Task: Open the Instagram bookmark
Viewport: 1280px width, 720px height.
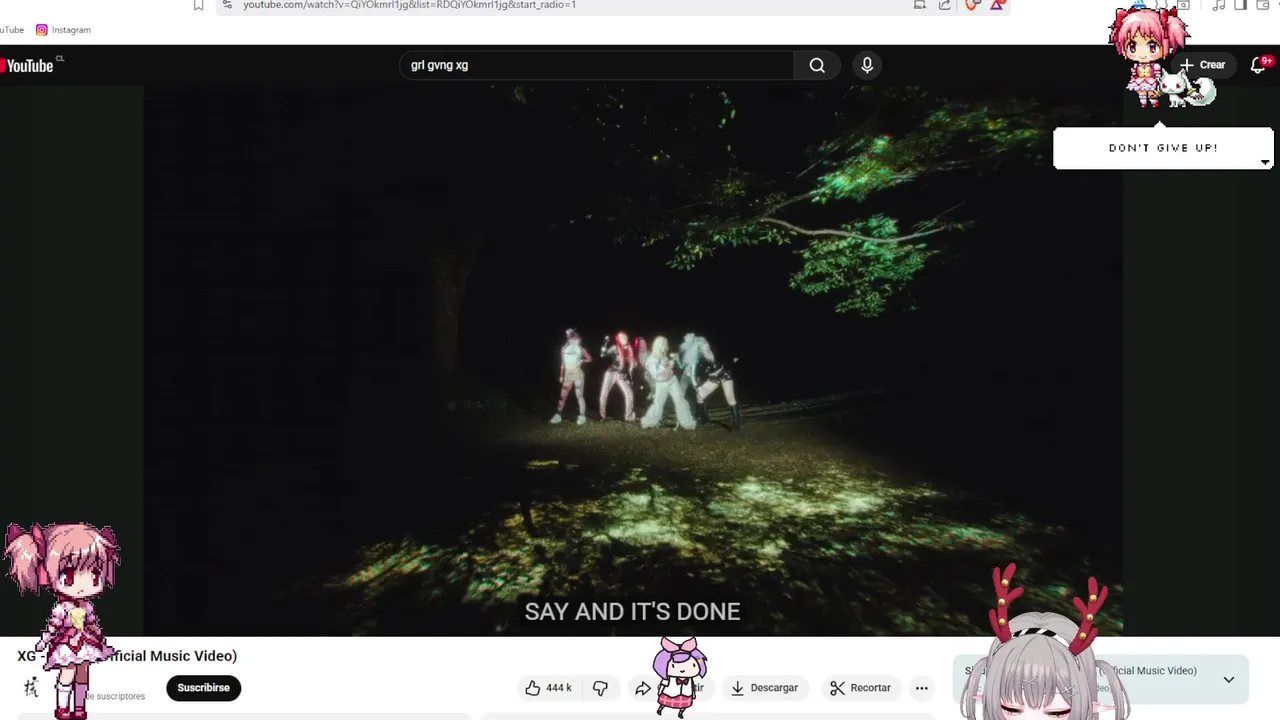Action: click(x=63, y=30)
